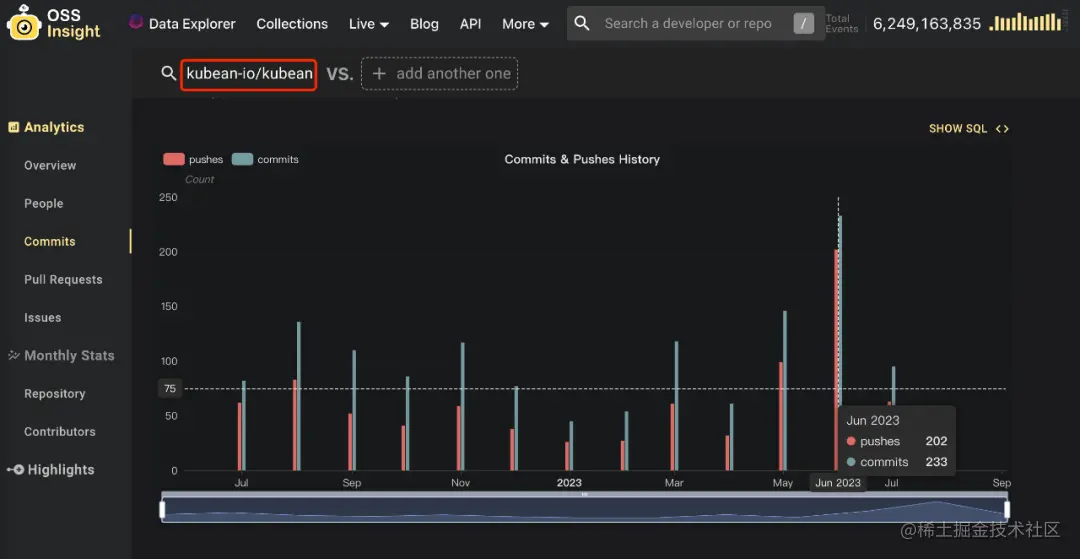The width and height of the screenshot is (1080, 559).
Task: Click the magnifier icon in the search bar
Action: (x=582, y=23)
